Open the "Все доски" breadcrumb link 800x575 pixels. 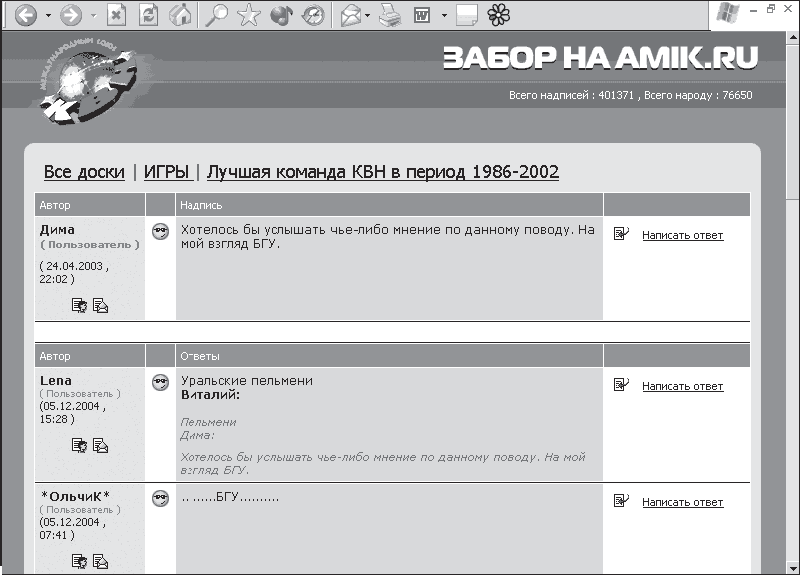click(84, 172)
